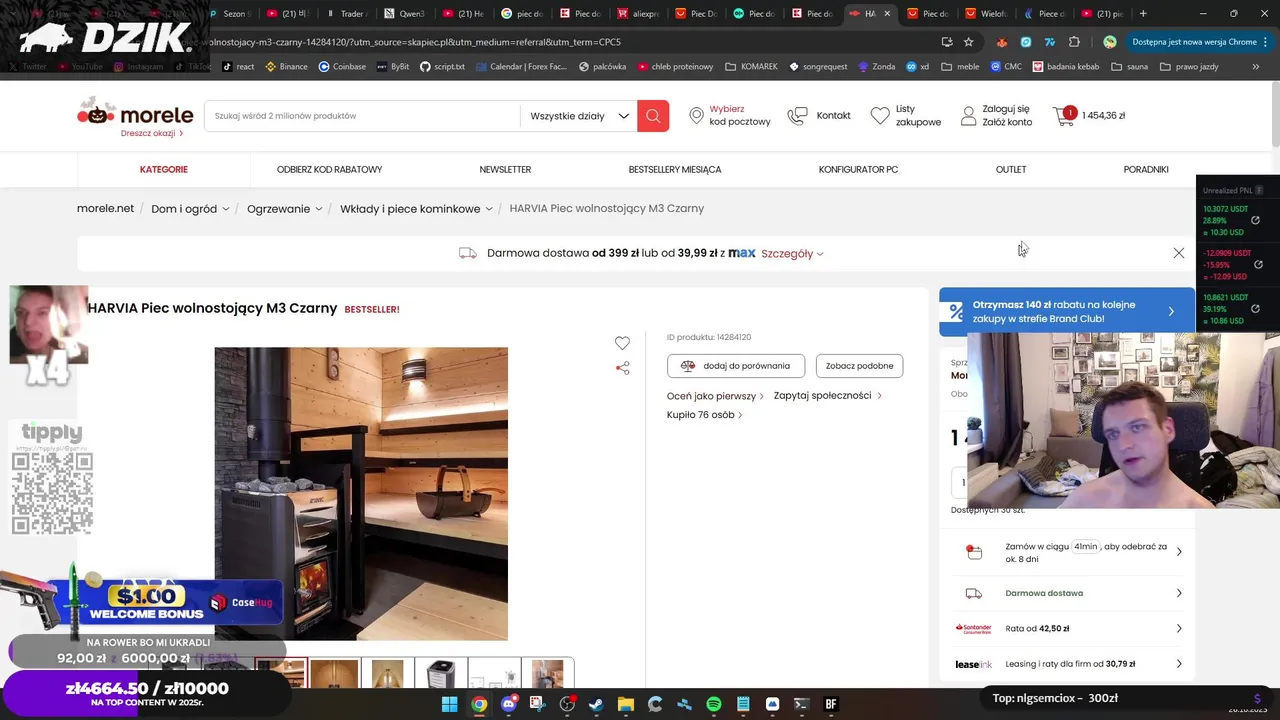The image size is (1280, 720).
Task: Open the PORADNIKI menu item
Action: tap(1146, 170)
